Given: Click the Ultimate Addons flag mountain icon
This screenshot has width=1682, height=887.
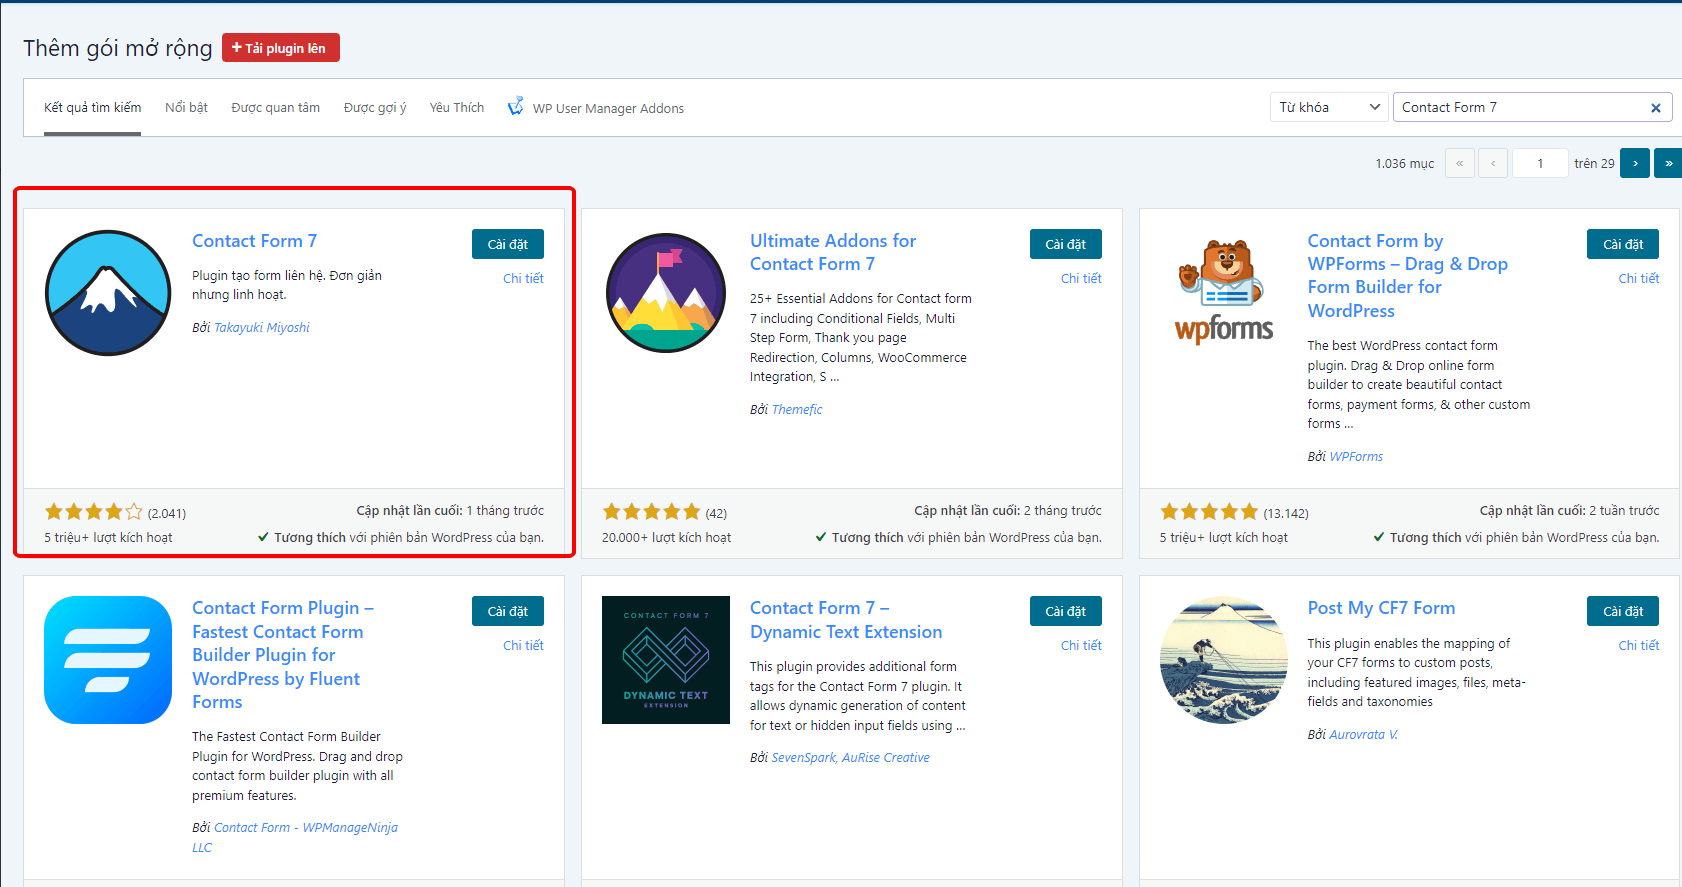Looking at the screenshot, I should click(x=666, y=293).
